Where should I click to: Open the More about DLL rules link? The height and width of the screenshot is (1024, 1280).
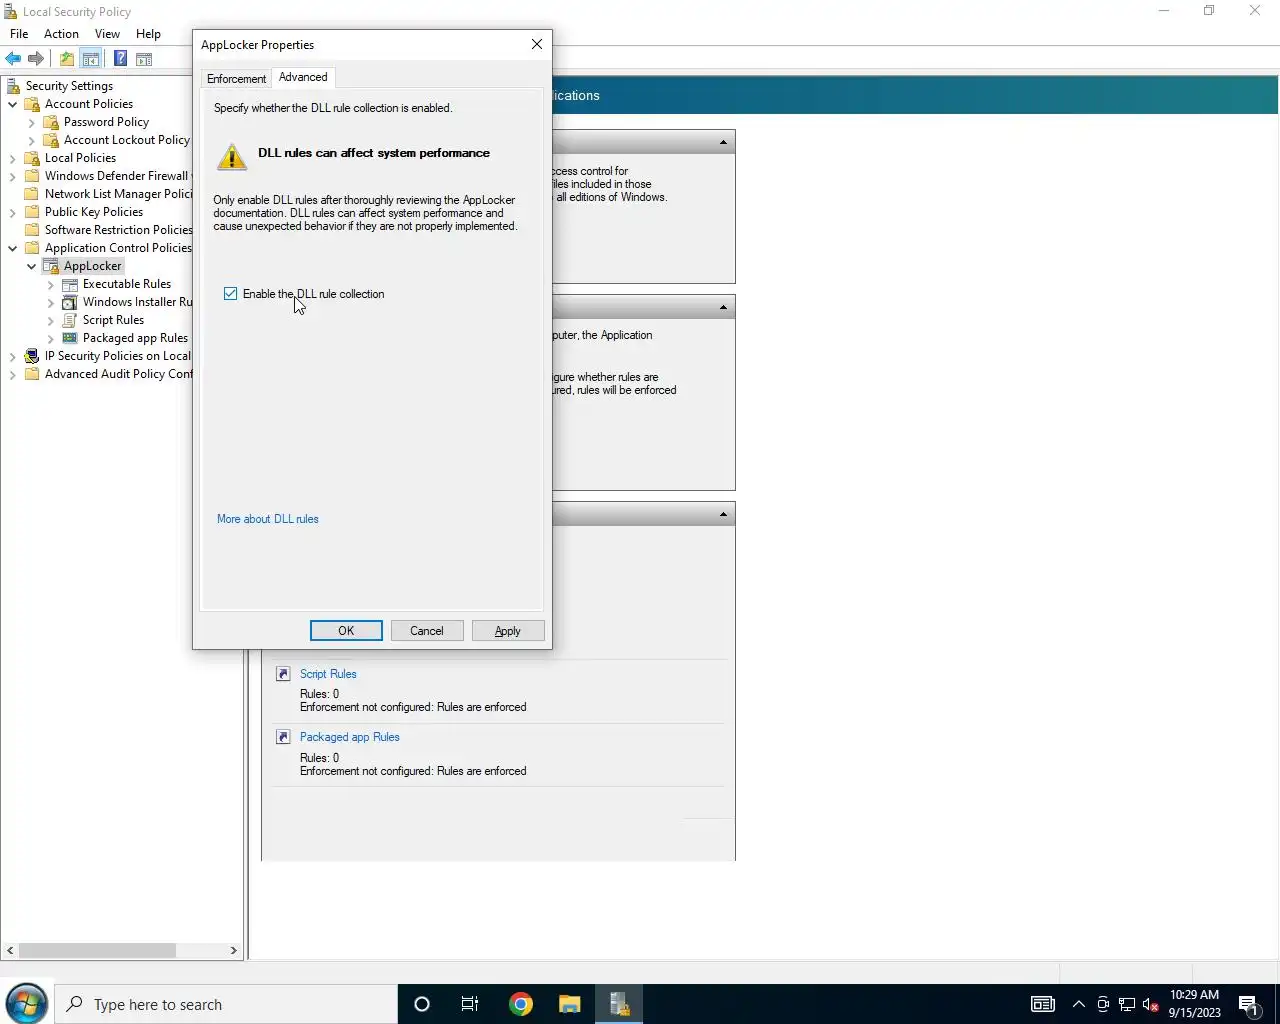pyautogui.click(x=268, y=519)
